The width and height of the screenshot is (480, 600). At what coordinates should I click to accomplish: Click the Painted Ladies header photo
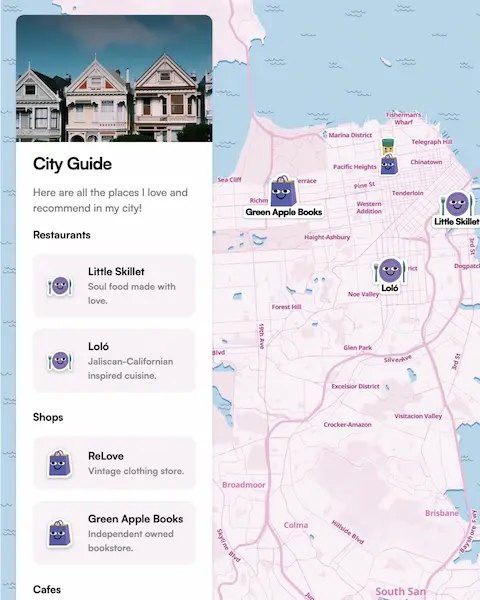(x=114, y=78)
